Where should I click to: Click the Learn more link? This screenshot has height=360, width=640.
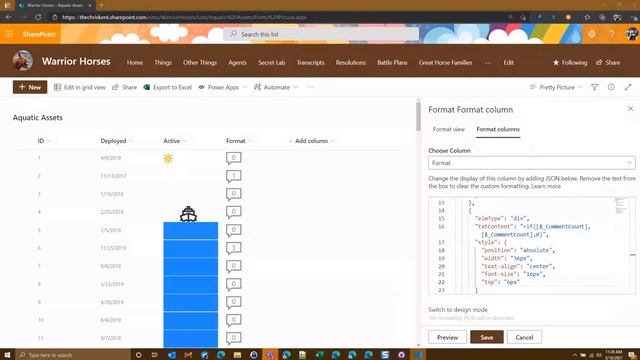tap(546, 186)
